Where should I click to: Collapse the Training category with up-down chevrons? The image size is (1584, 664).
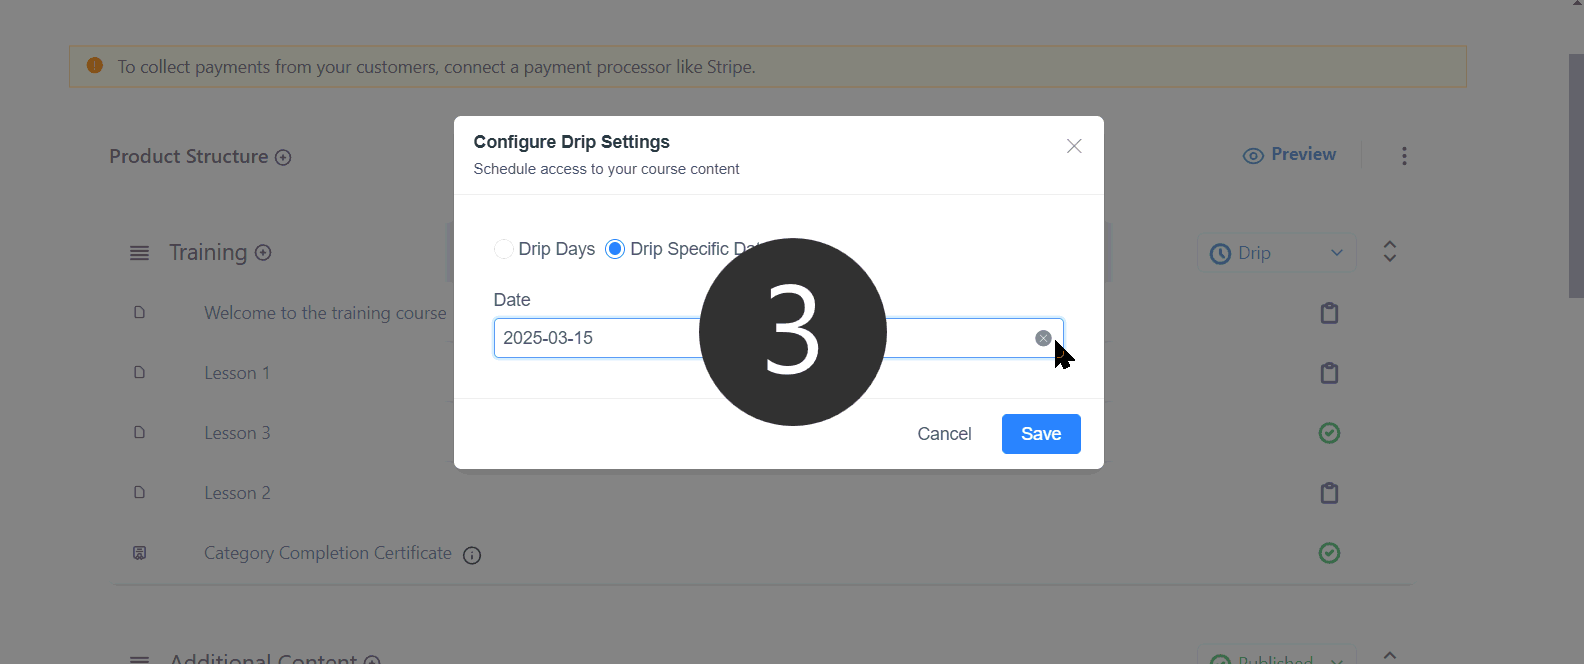pos(1389,252)
